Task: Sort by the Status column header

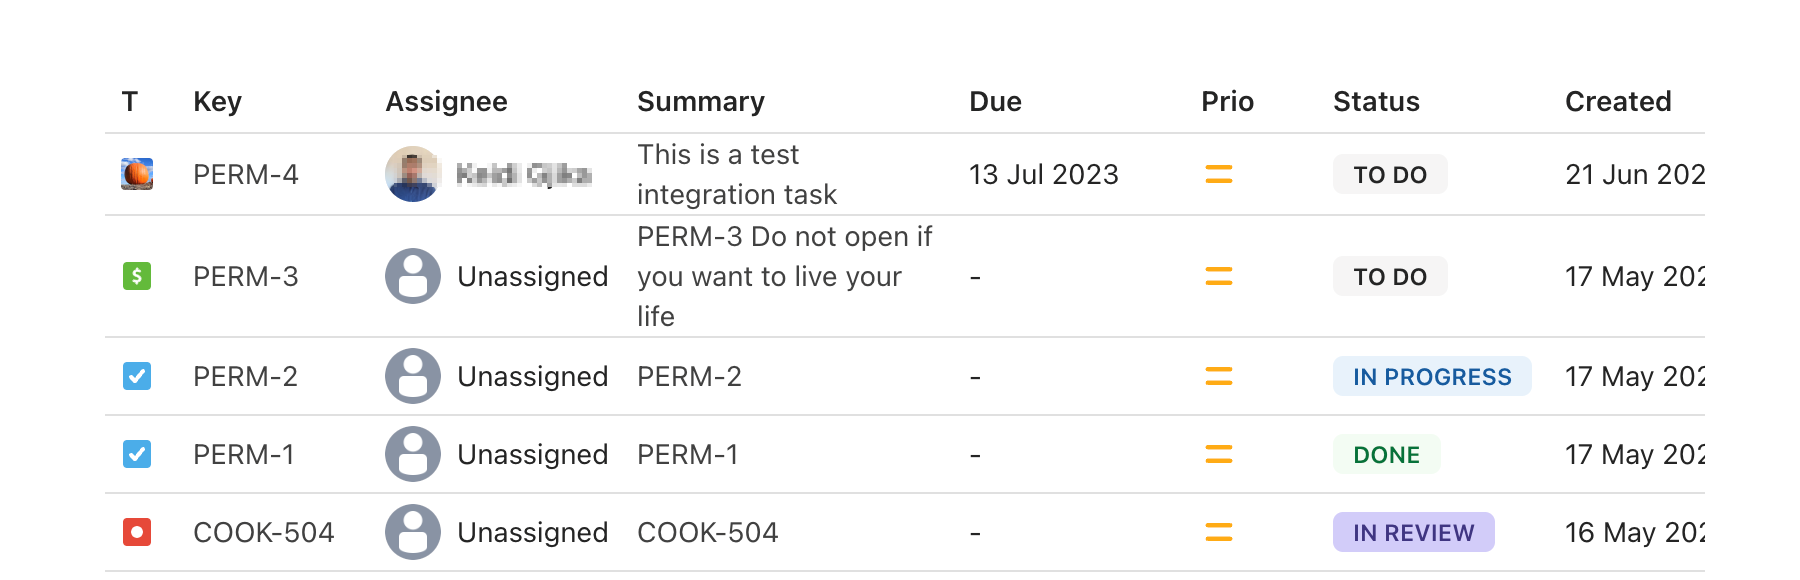Action: [x=1376, y=102]
